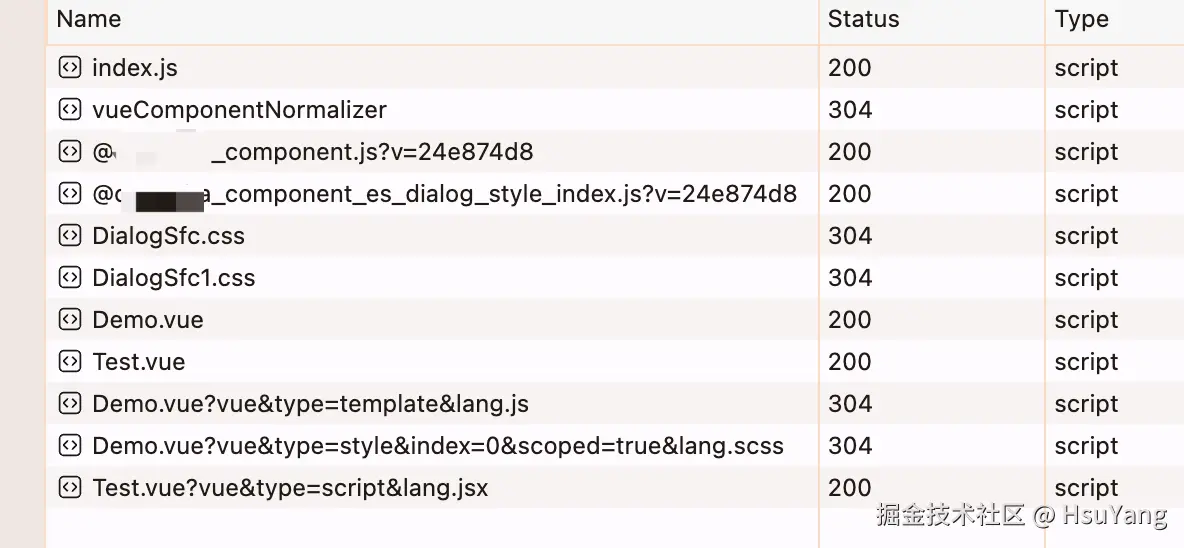Select the Demo.vue style scoped scss request
This screenshot has width=1184, height=548.
[438, 446]
